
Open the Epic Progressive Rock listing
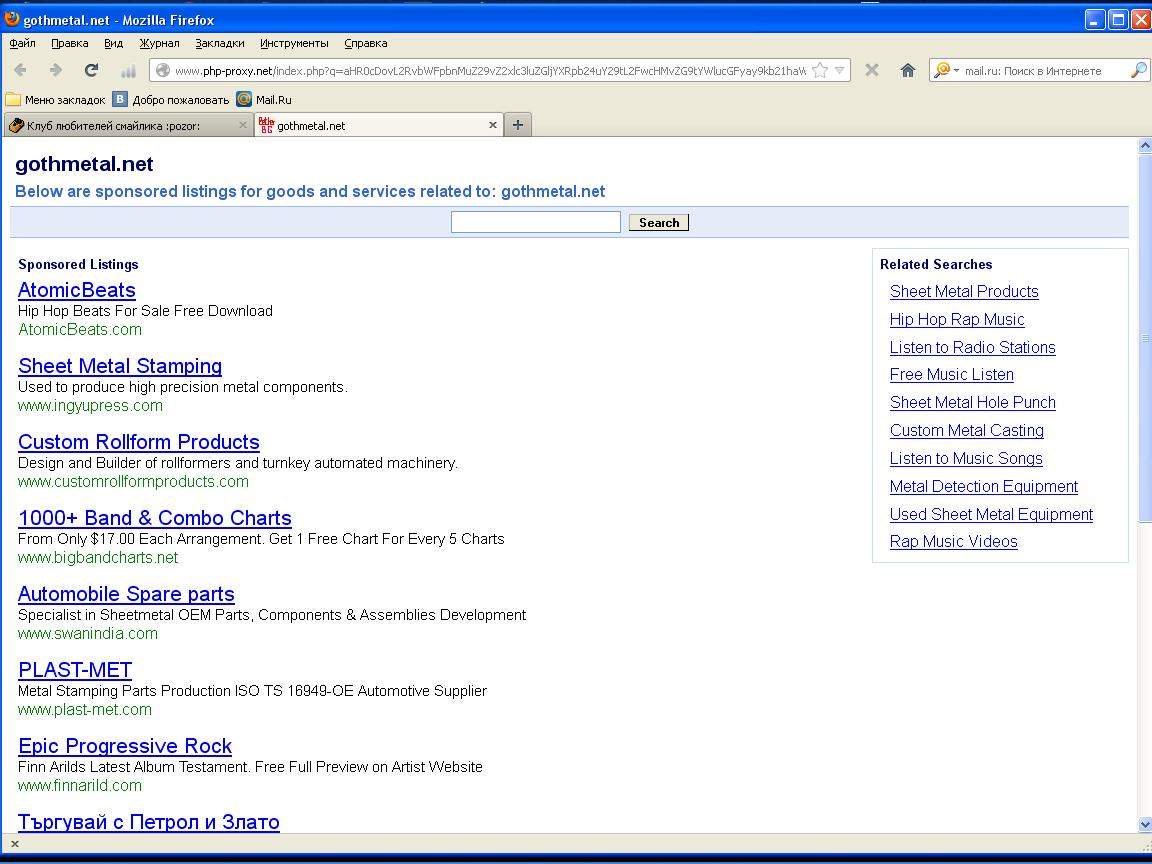tap(125, 746)
